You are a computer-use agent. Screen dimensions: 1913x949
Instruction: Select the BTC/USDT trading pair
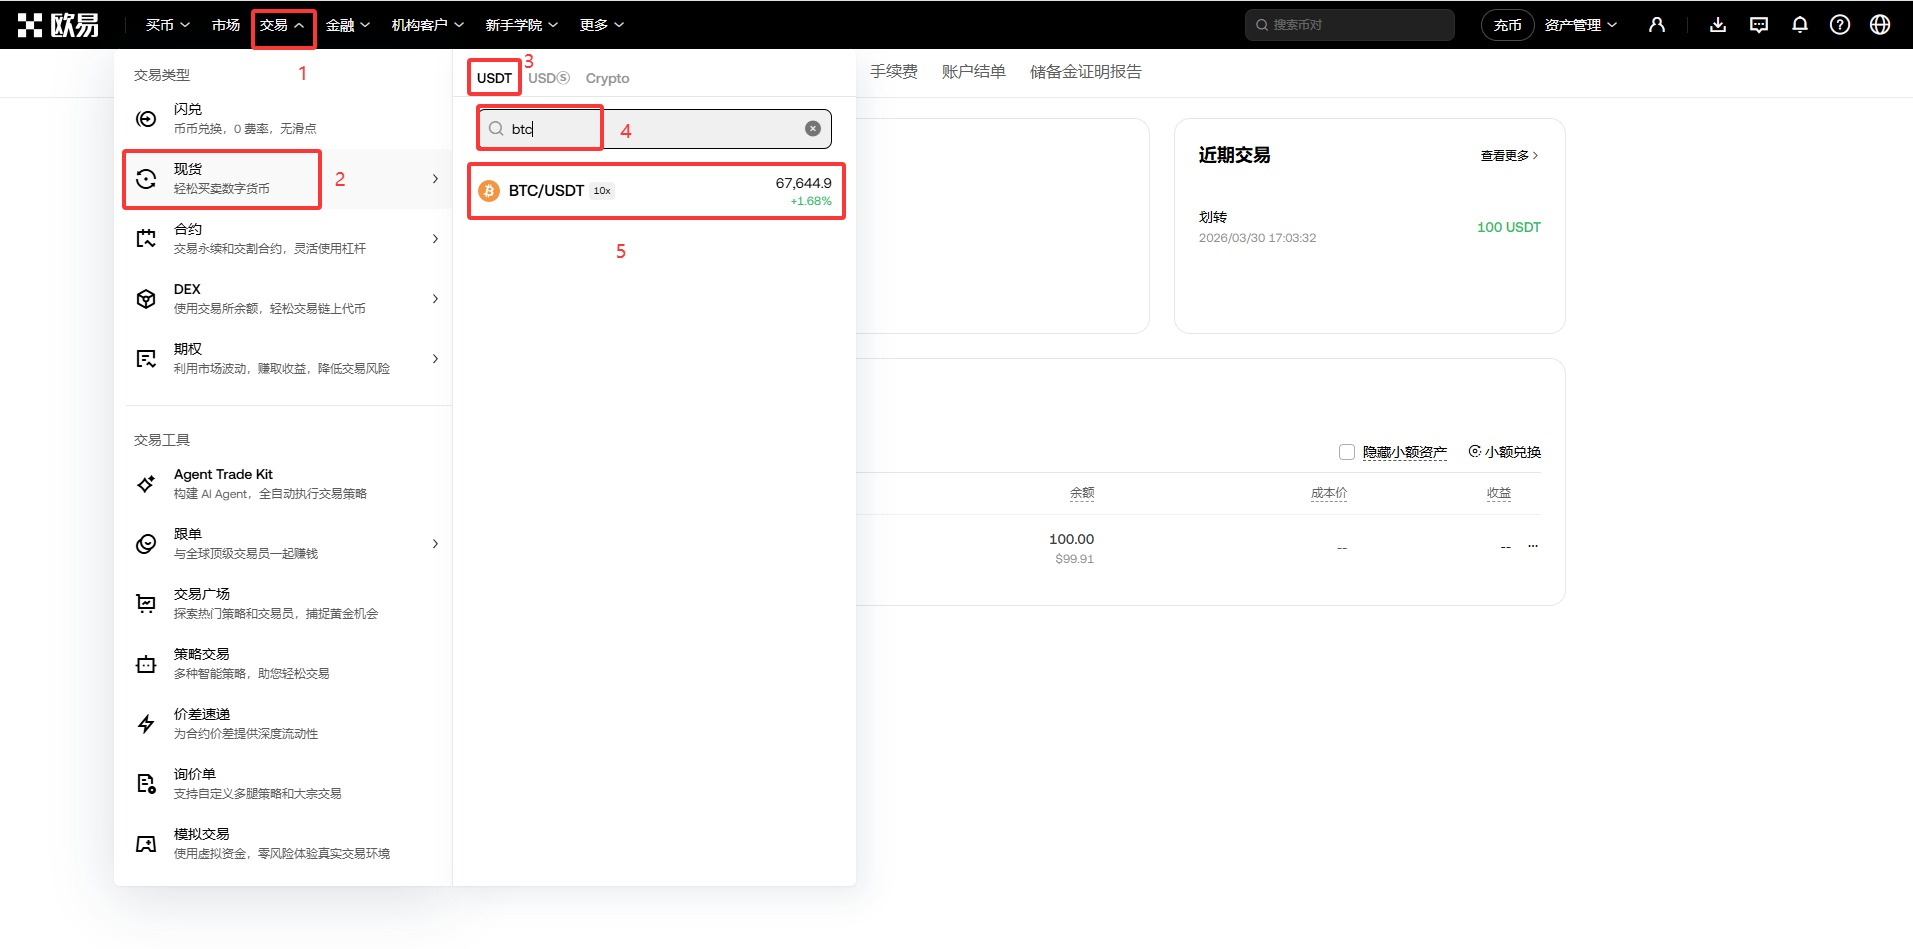click(656, 191)
